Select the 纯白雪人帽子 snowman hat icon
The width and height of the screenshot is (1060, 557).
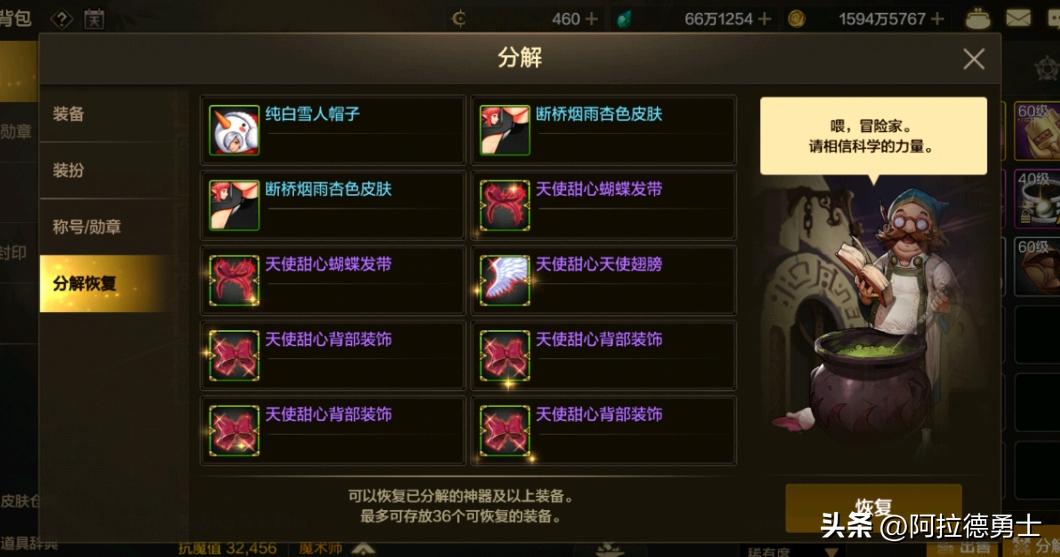tap(234, 130)
